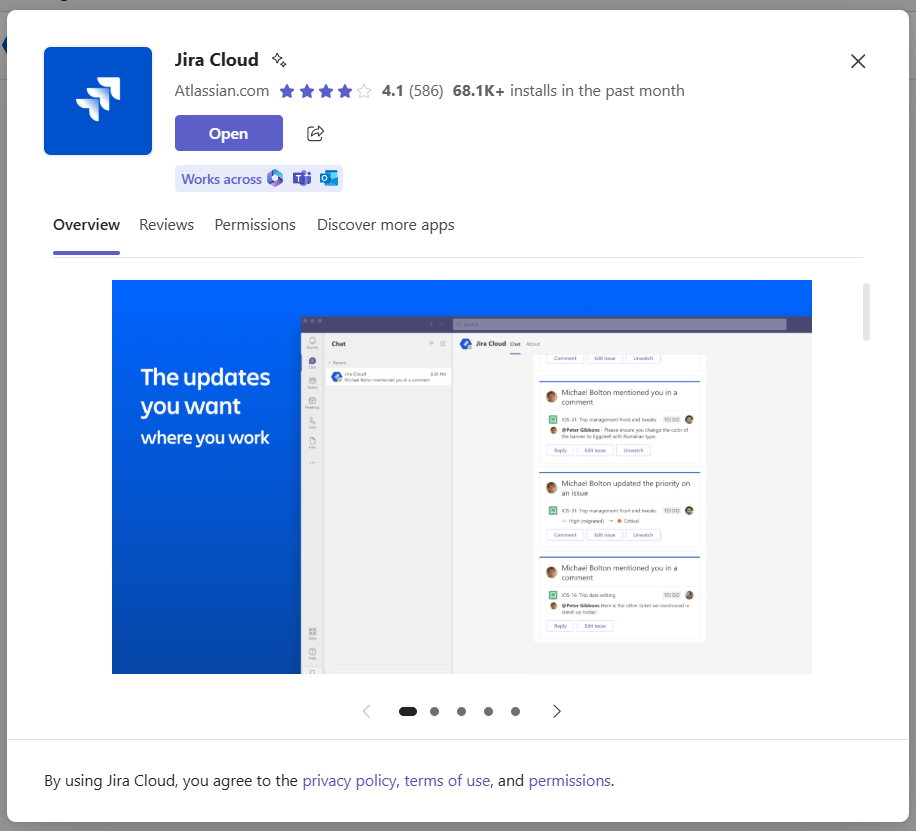Viewport: 916px width, 831px height.
Task: Close the Jira Cloud dialog
Action: click(x=858, y=61)
